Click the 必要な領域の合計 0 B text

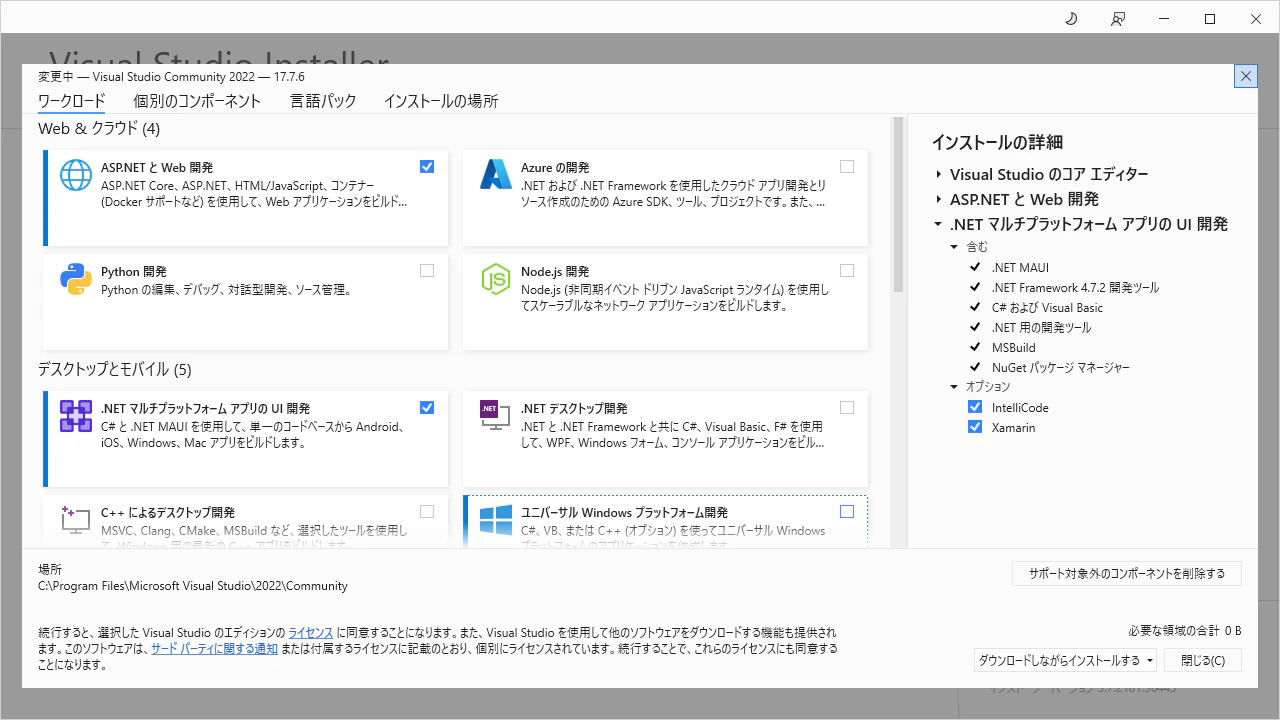coord(1185,630)
